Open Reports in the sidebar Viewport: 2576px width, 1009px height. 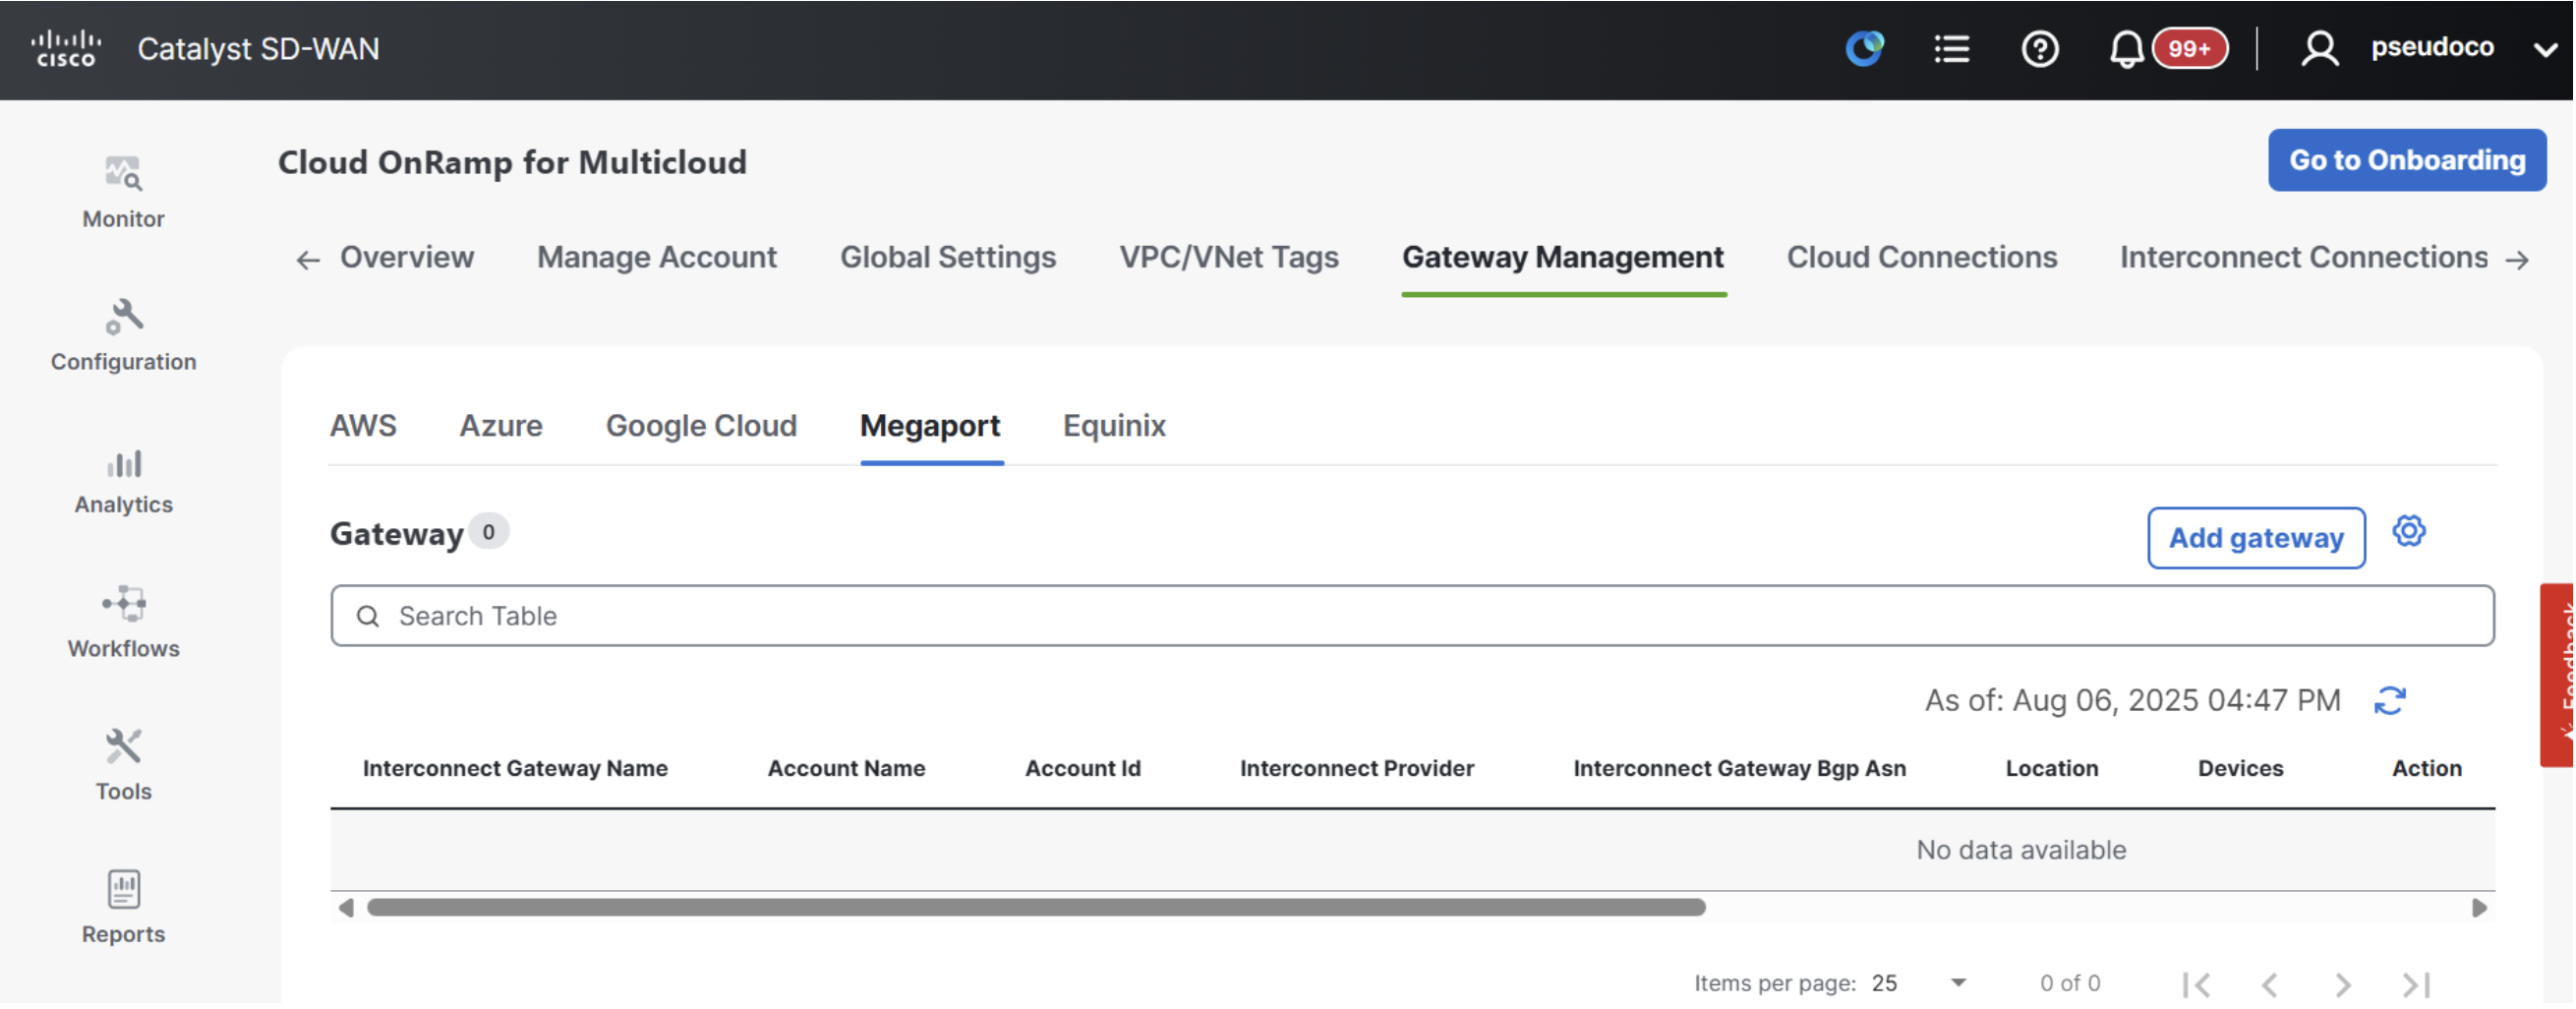click(x=123, y=909)
